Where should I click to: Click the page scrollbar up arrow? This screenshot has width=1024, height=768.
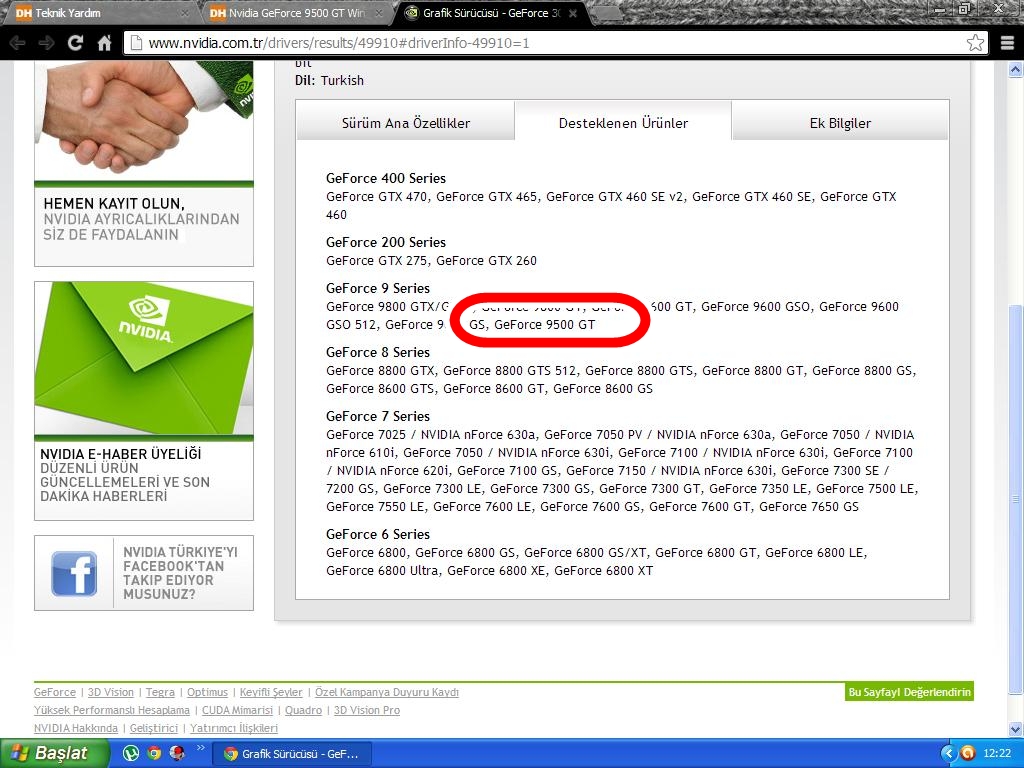1016,69
